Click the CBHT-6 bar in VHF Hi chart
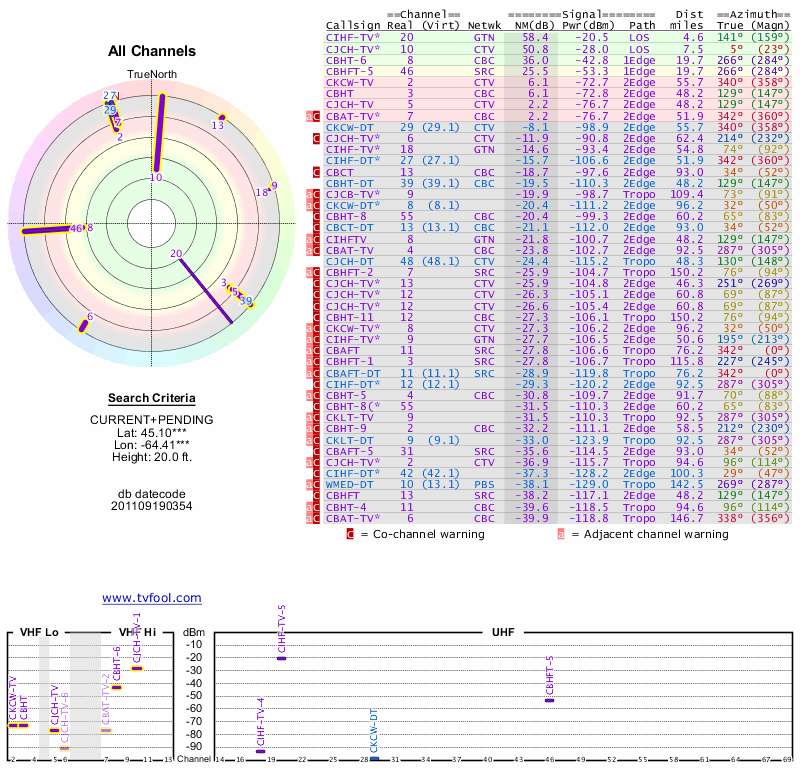800x768 pixels. click(116, 687)
